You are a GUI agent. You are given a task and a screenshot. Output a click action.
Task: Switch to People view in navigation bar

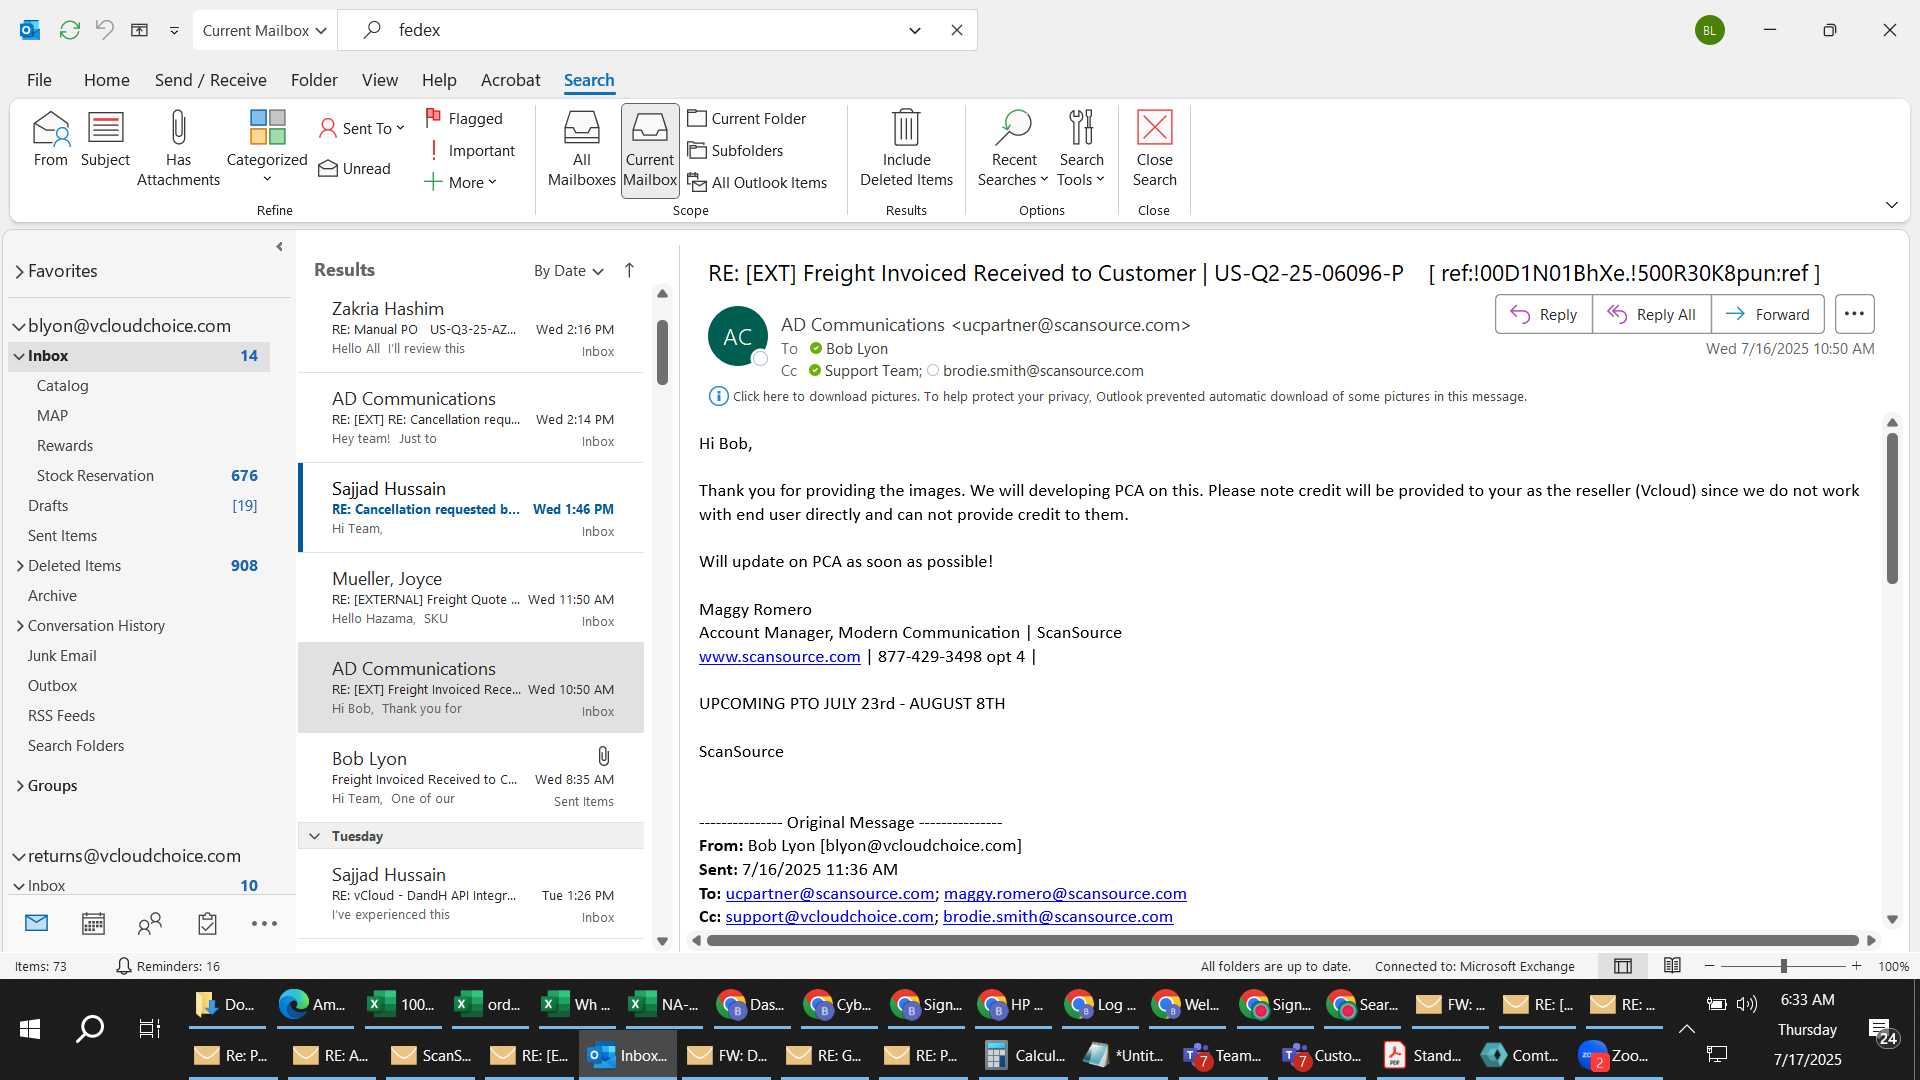[x=150, y=923]
